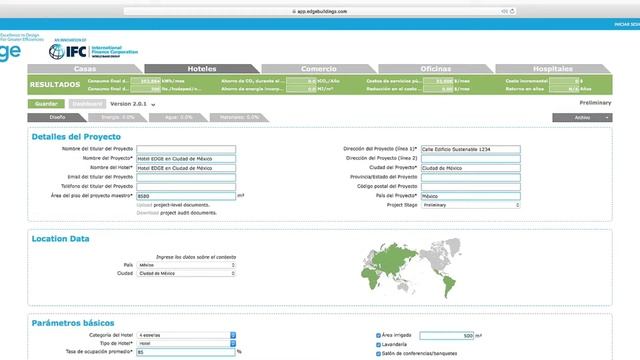This screenshot has height=360, width=640.
Task: Click the green Guardar button
Action: click(46, 104)
